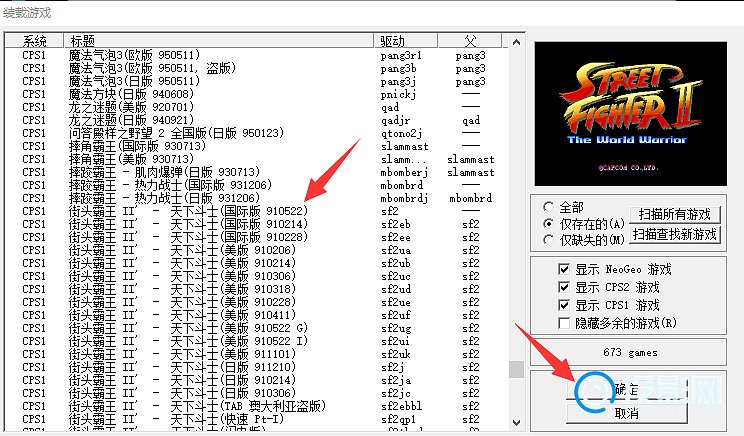Confirm with the 确定 button
Image resolution: width=744 pixels, height=436 pixels.
[626, 390]
